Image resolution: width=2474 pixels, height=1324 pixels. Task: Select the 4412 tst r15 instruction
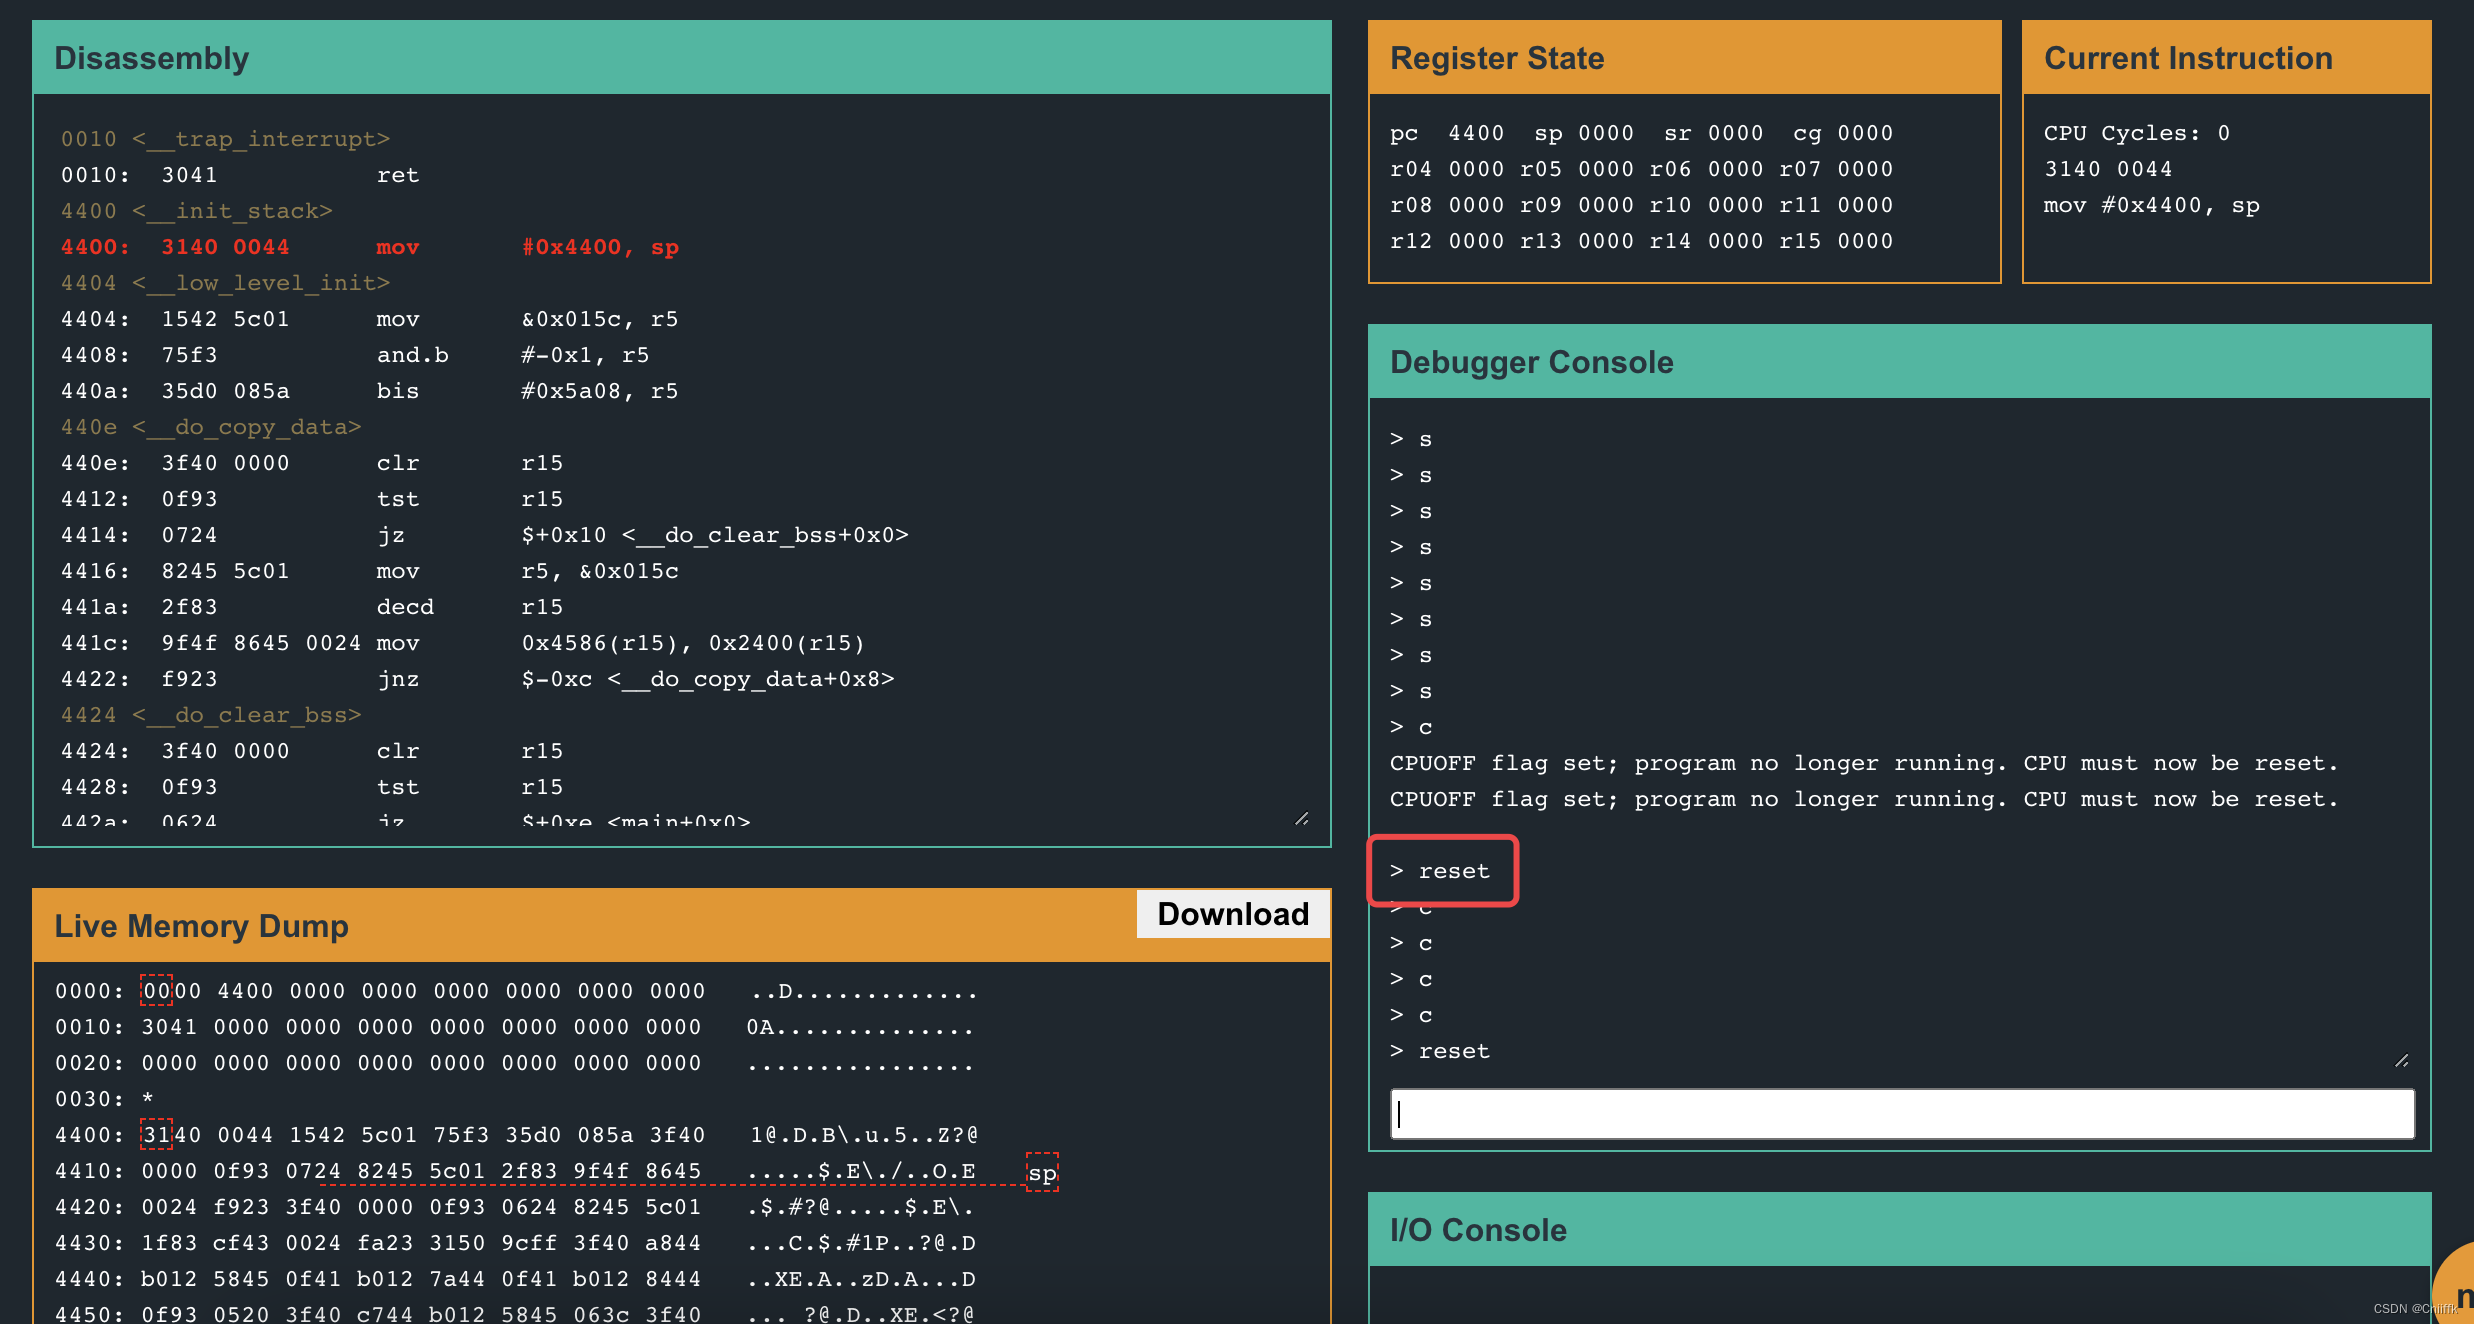tap(312, 499)
